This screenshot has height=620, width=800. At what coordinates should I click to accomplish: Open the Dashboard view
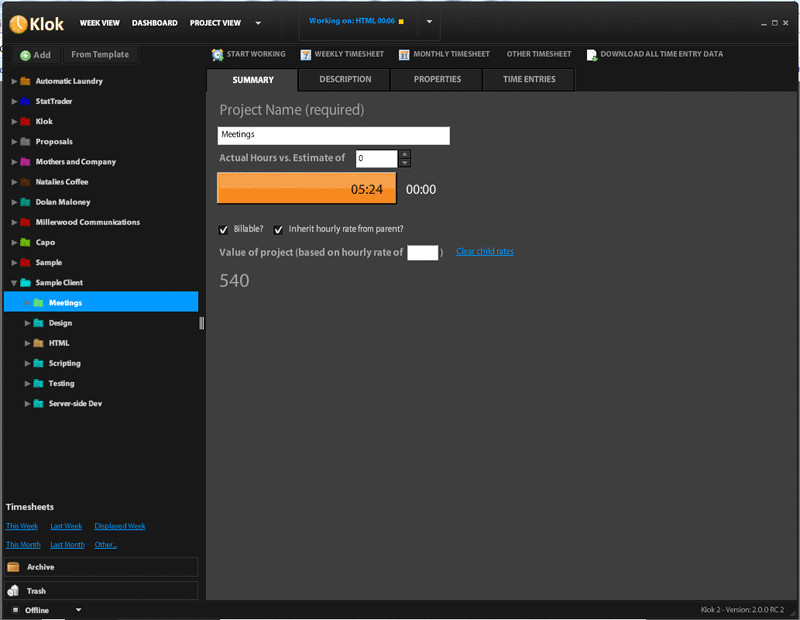point(155,23)
